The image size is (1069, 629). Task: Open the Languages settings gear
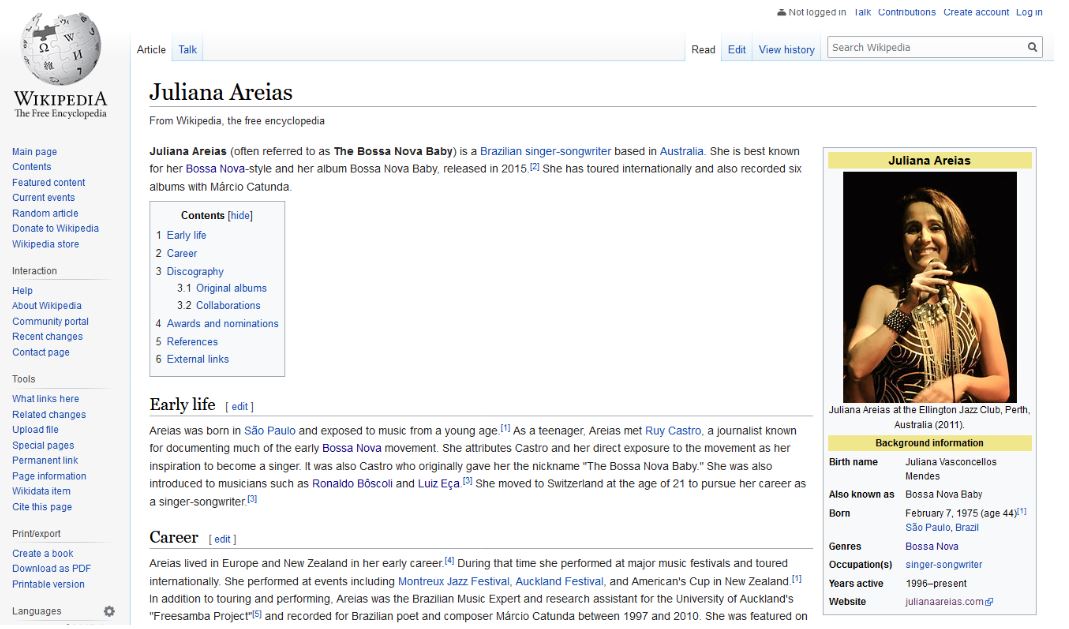109,611
